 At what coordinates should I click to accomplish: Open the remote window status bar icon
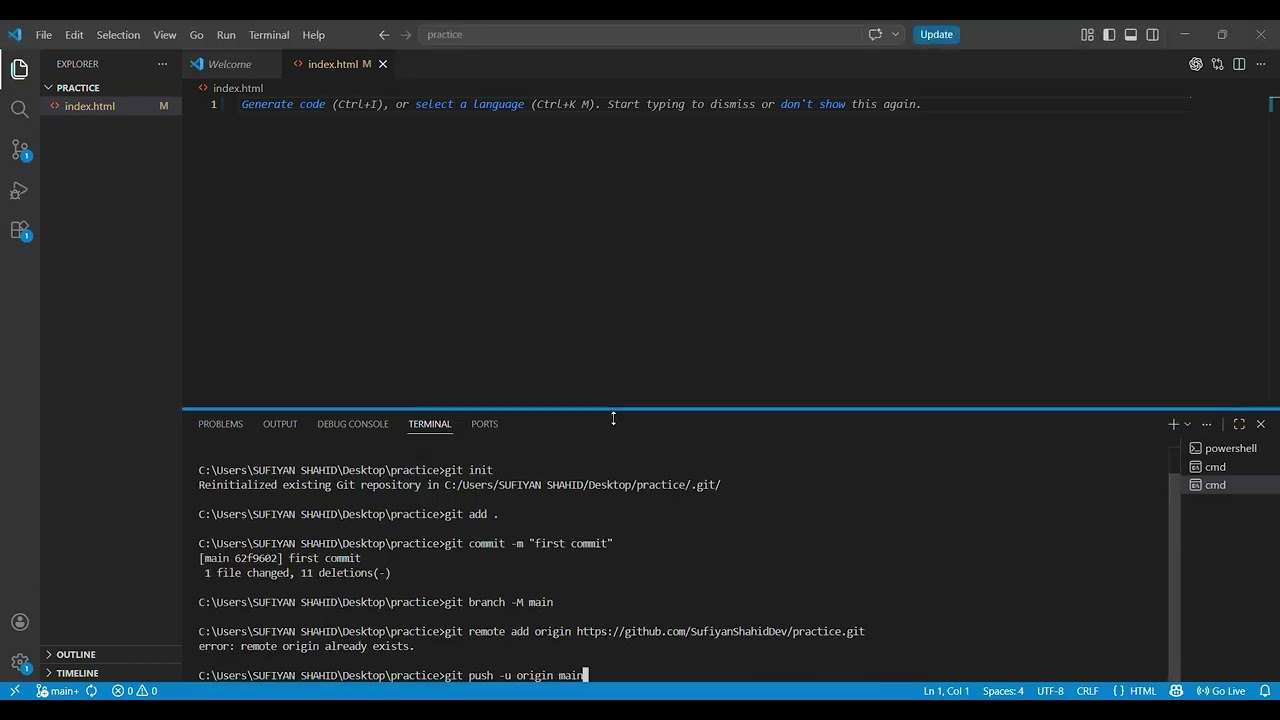tap(15, 691)
